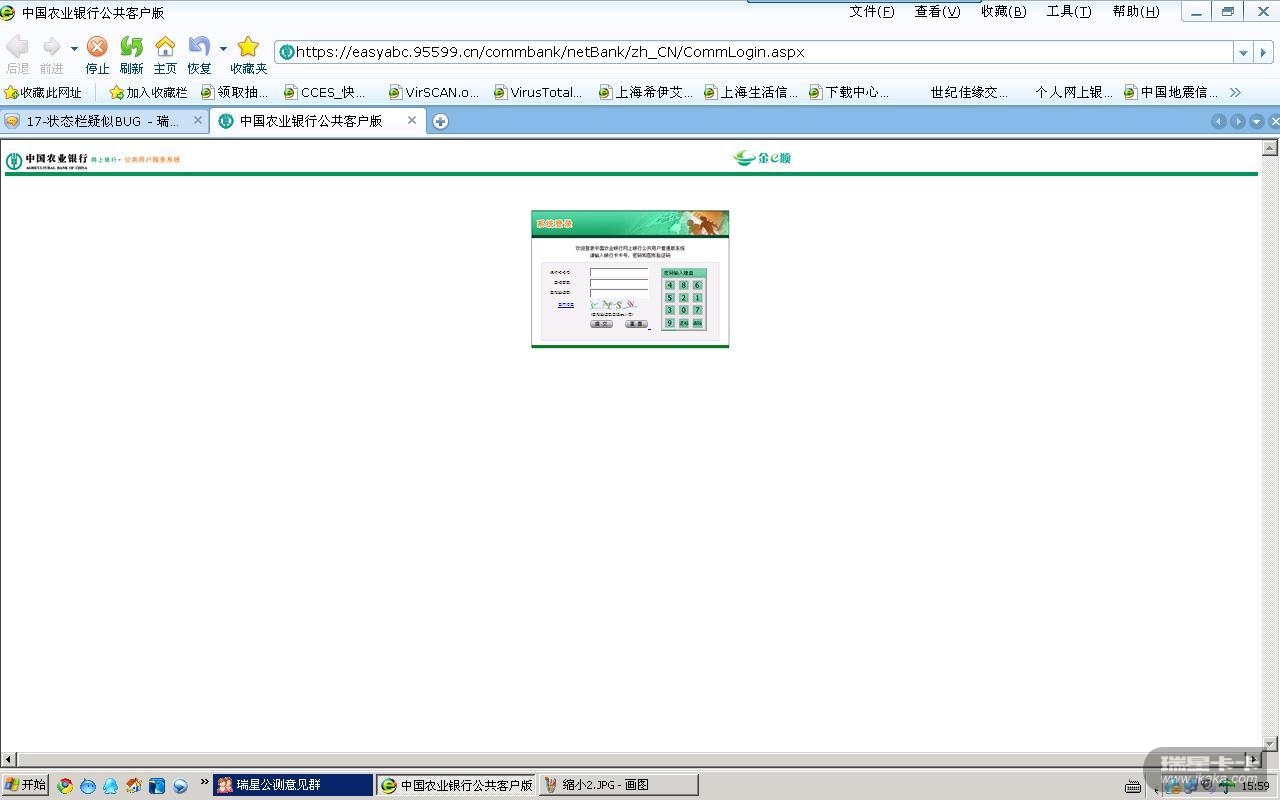This screenshot has width=1280, height=800.
Task: Click the captcha verification image
Action: pos(614,304)
